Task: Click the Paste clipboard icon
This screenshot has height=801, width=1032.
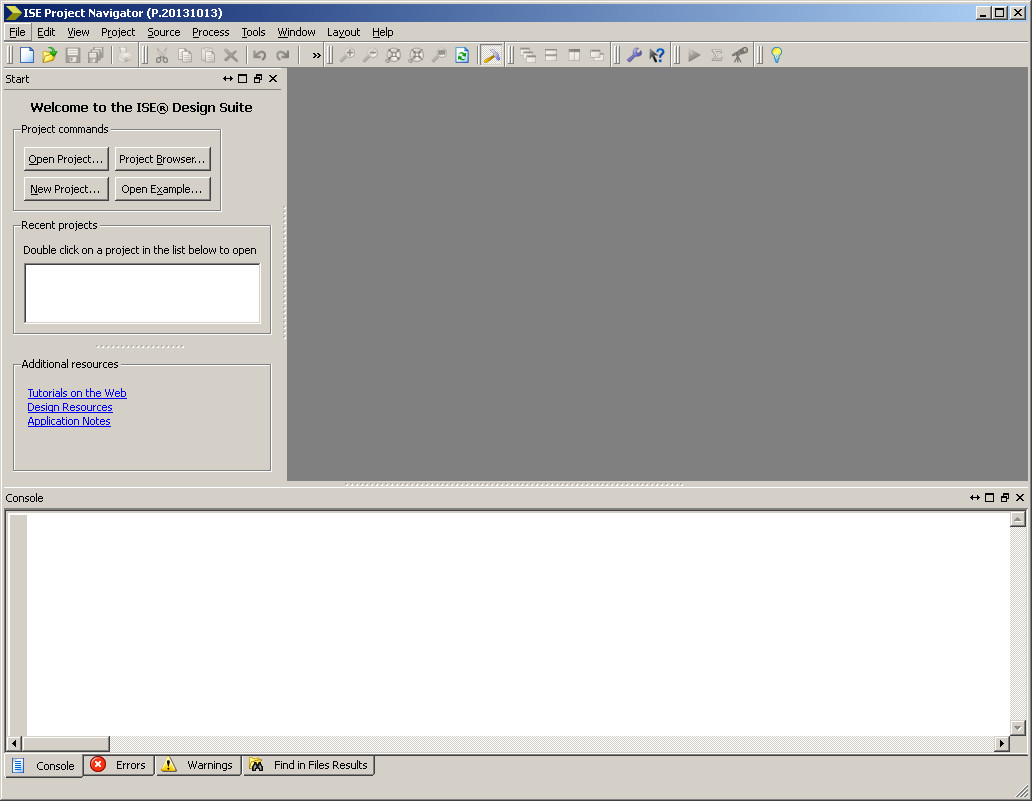Action: (208, 55)
